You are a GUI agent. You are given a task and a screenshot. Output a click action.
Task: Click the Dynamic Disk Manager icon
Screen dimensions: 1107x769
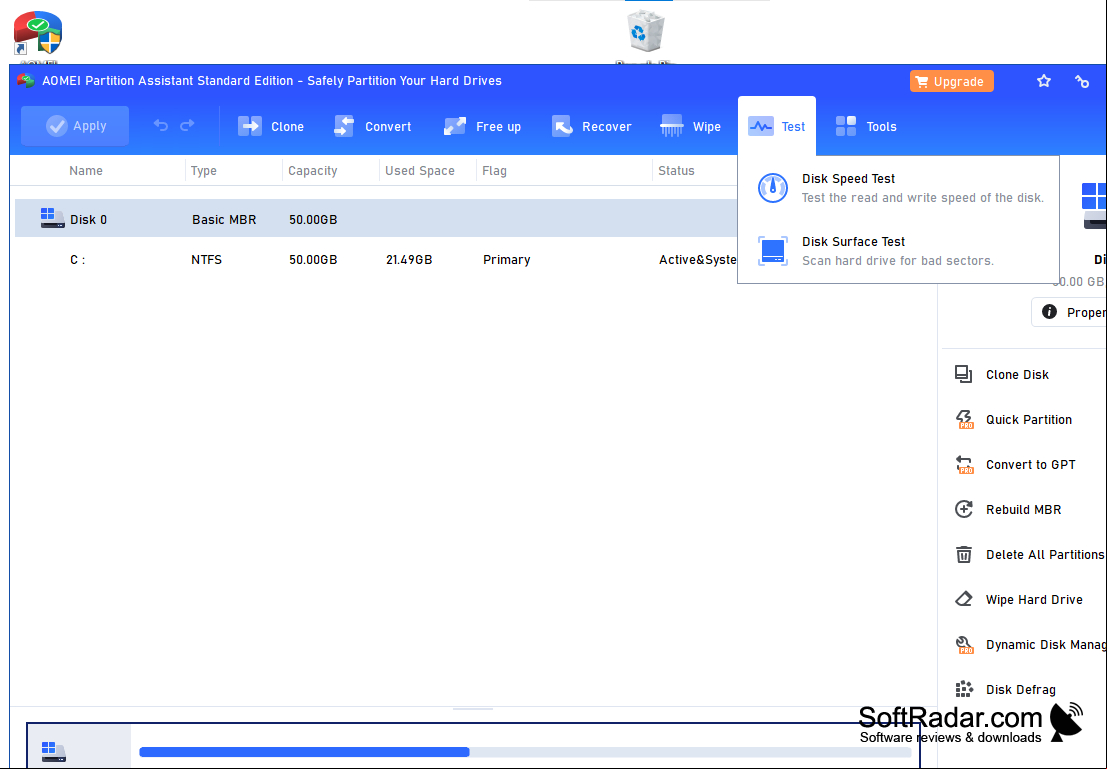tap(964, 645)
